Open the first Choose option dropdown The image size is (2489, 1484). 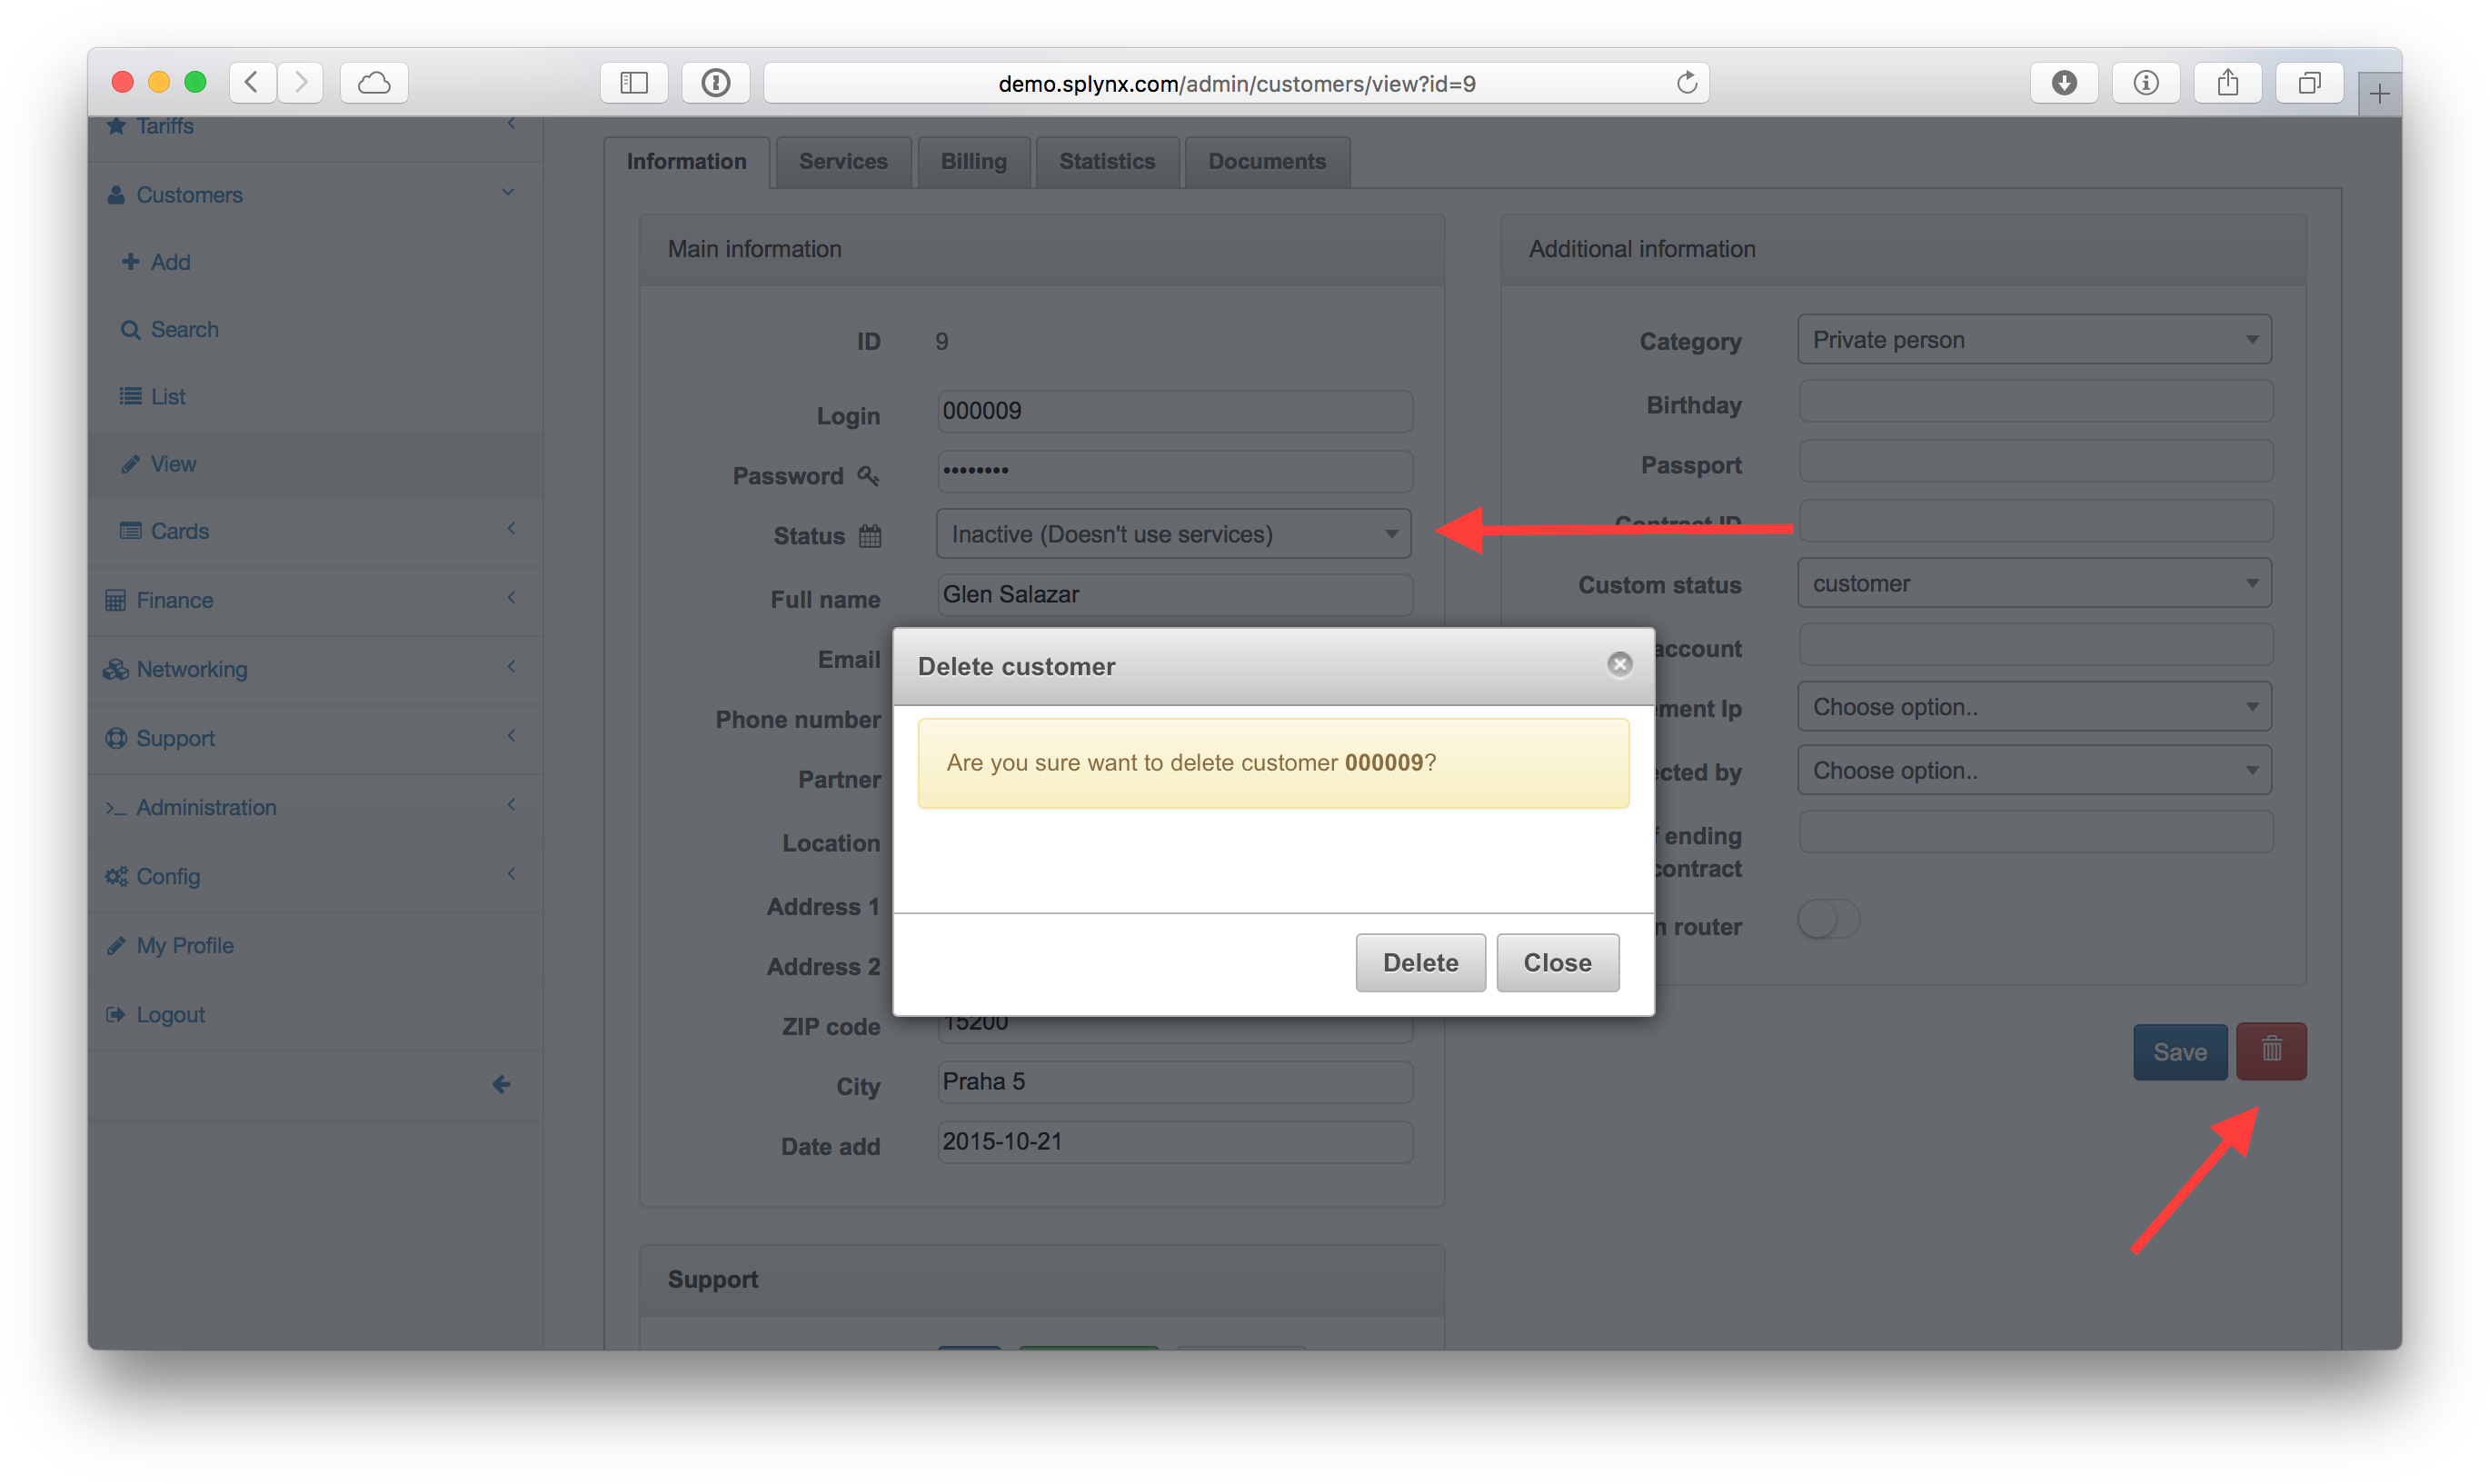click(2034, 707)
